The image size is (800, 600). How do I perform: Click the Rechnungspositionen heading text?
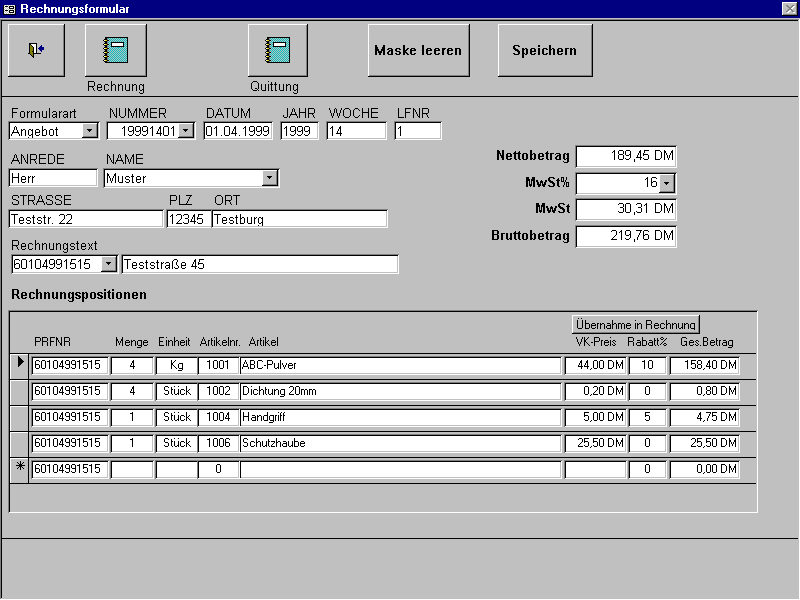pyautogui.click(x=79, y=294)
